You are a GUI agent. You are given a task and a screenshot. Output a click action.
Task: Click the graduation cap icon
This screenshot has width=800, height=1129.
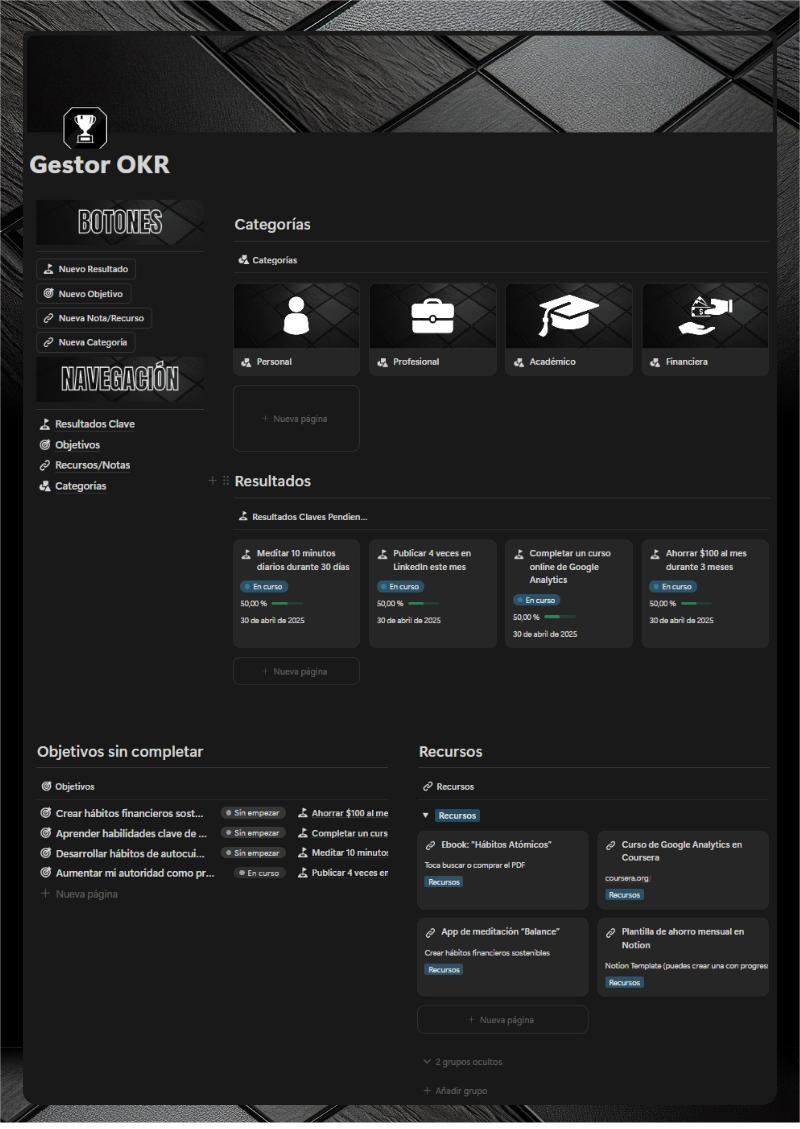tap(568, 315)
